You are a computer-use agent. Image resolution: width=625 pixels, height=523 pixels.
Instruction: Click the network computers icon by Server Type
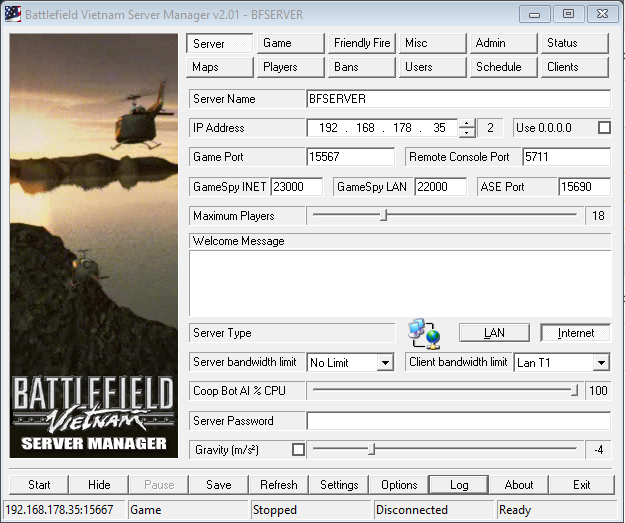(x=424, y=333)
